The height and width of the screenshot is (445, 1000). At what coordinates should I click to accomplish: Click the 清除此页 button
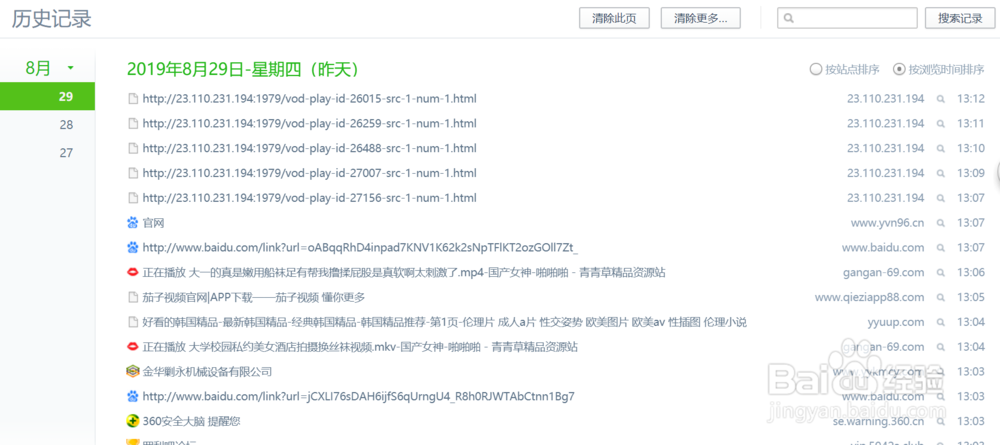point(614,18)
